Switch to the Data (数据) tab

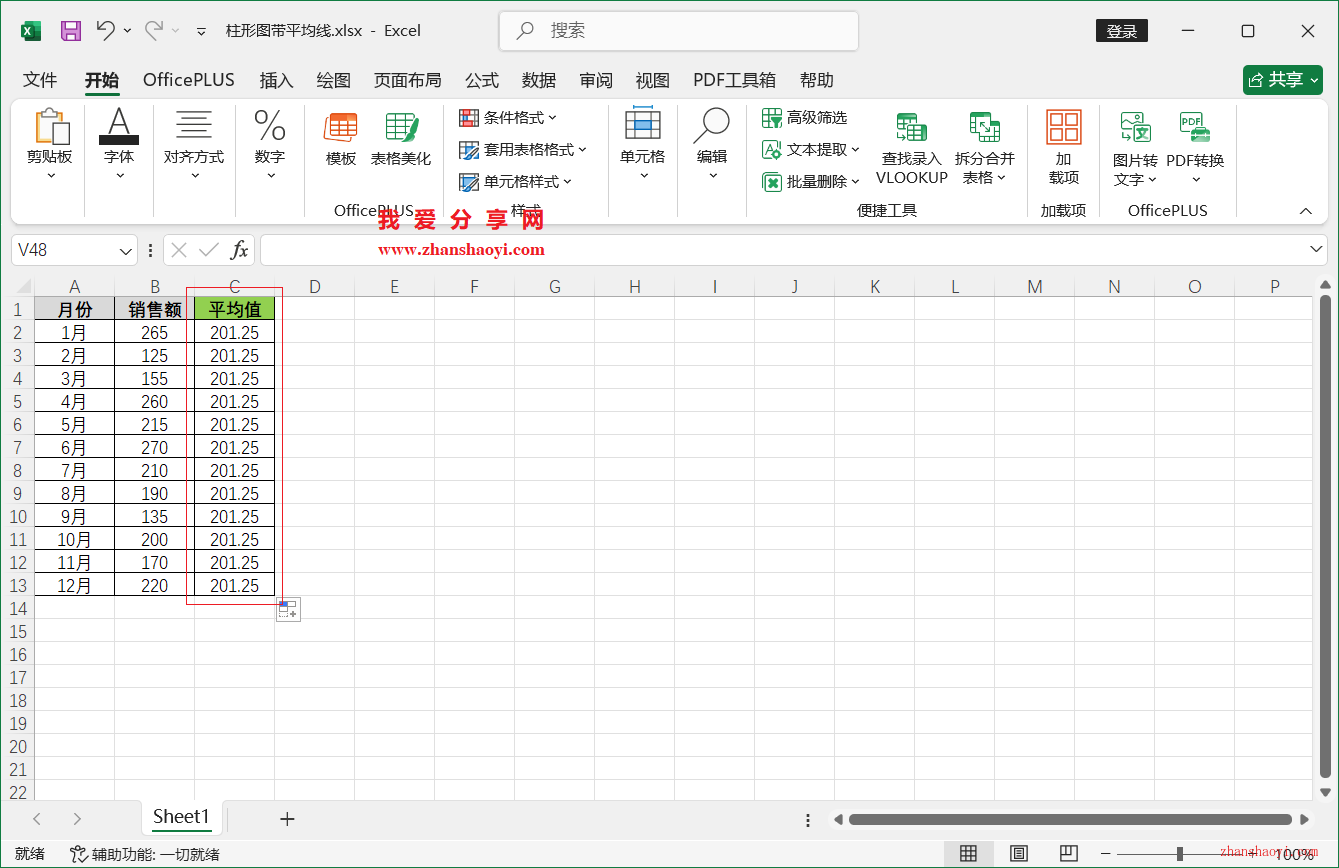(x=539, y=80)
